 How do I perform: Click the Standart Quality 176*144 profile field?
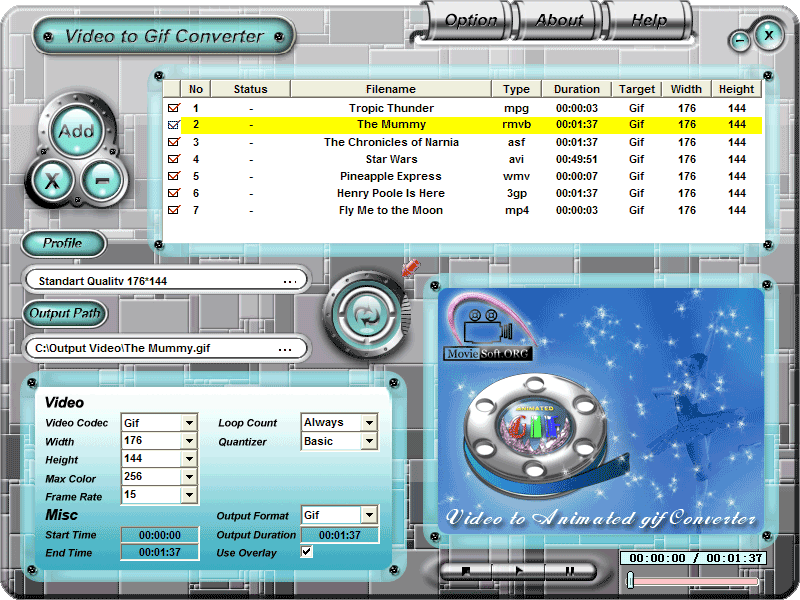click(167, 281)
